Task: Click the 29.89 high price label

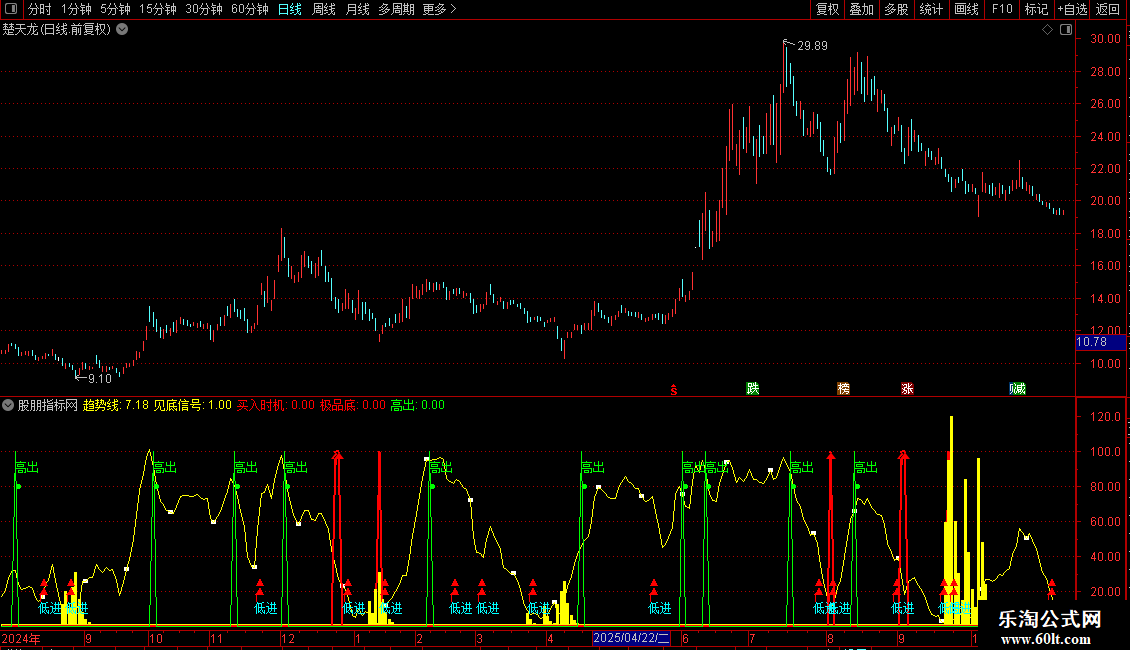Action: [x=812, y=45]
